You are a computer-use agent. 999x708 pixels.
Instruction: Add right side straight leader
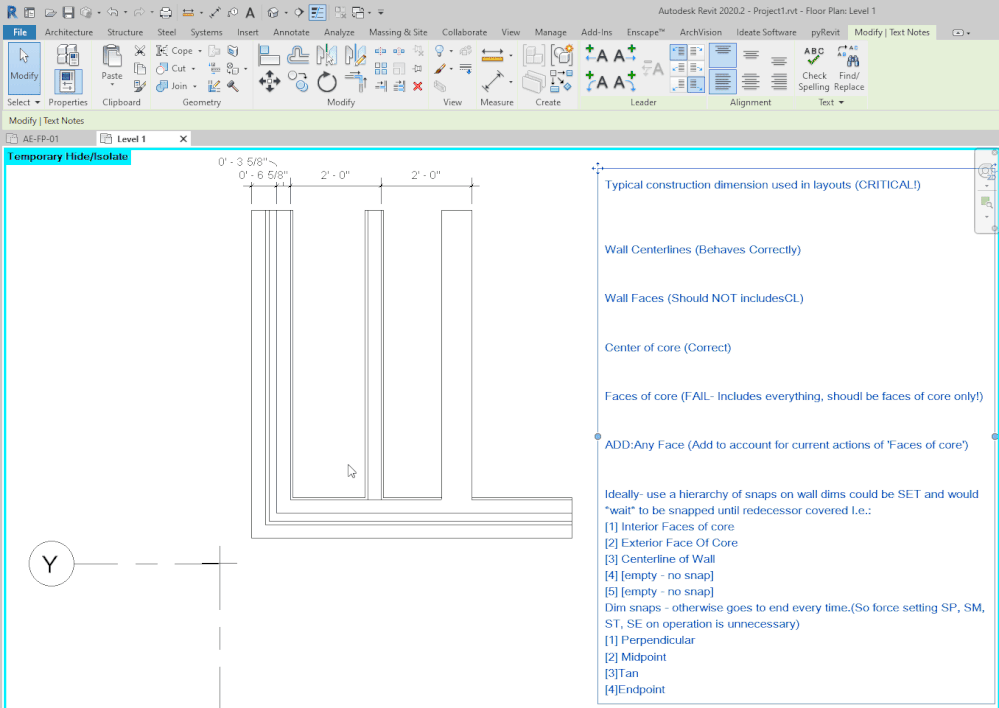pos(624,55)
